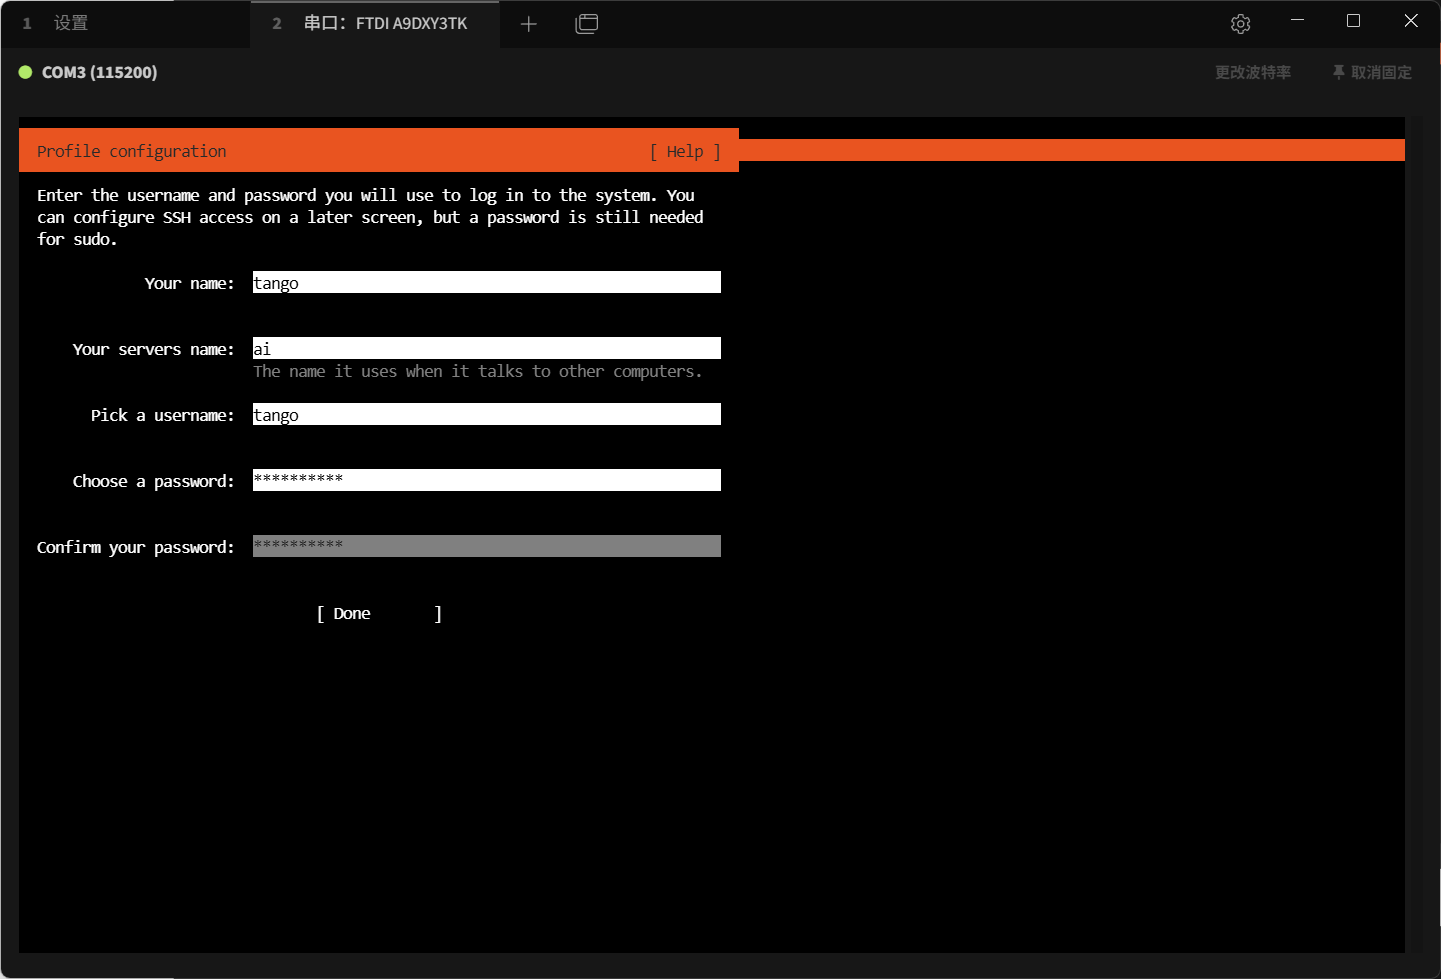Click the "Choose a password" field
The height and width of the screenshot is (979, 1441).
click(486, 481)
